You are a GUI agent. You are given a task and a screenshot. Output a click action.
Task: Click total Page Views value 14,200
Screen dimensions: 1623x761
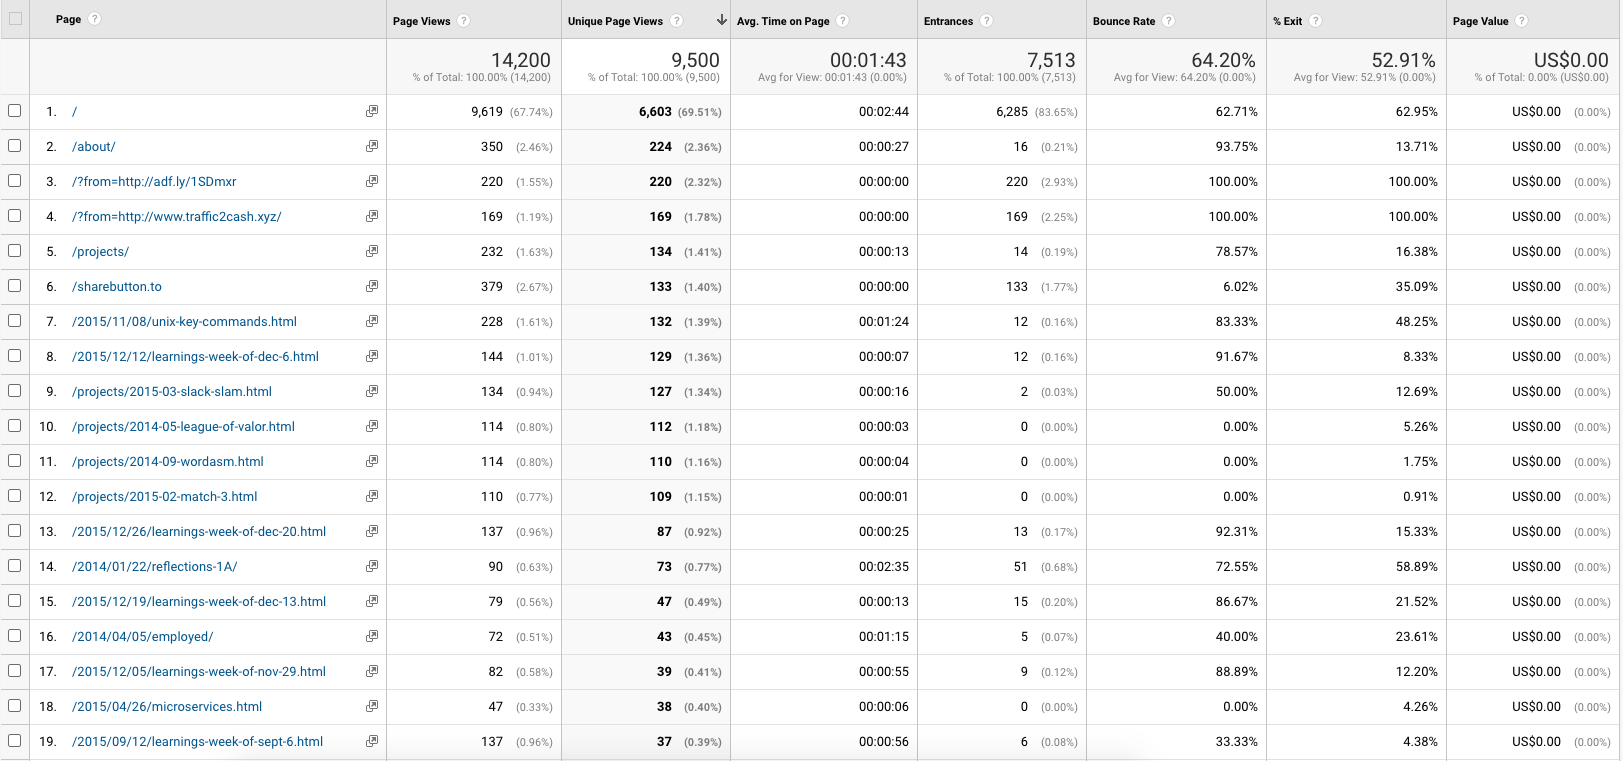[520, 60]
